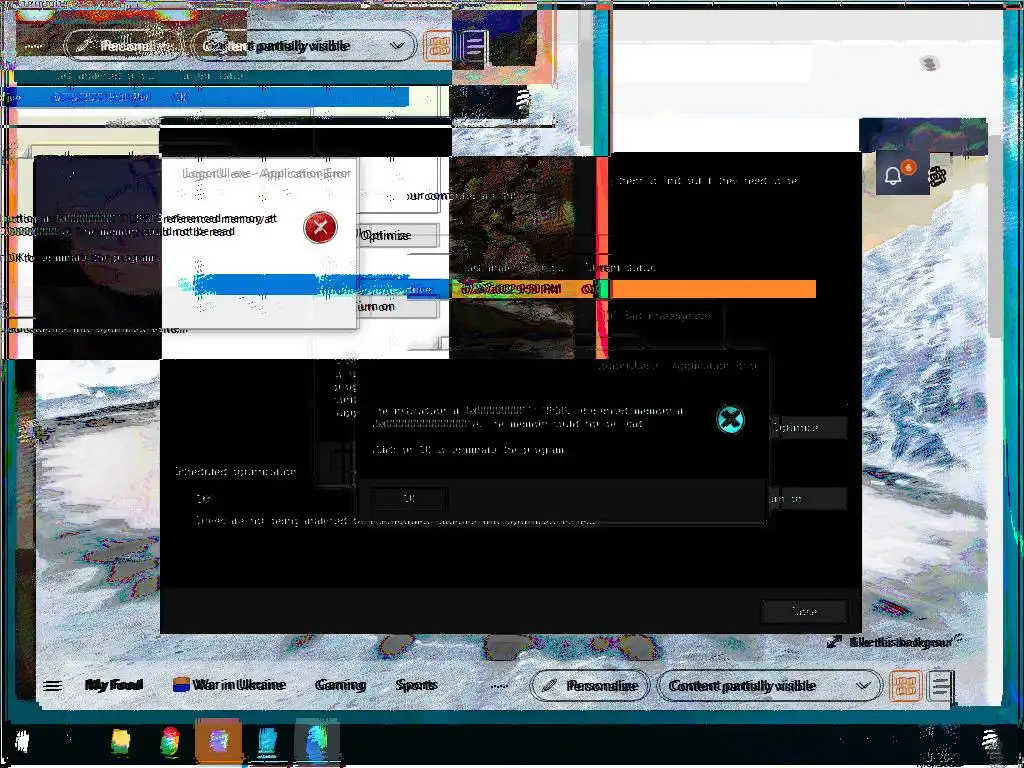This screenshot has width=1024, height=768.
Task: Select the Gaming tab
Action: click(x=340, y=685)
